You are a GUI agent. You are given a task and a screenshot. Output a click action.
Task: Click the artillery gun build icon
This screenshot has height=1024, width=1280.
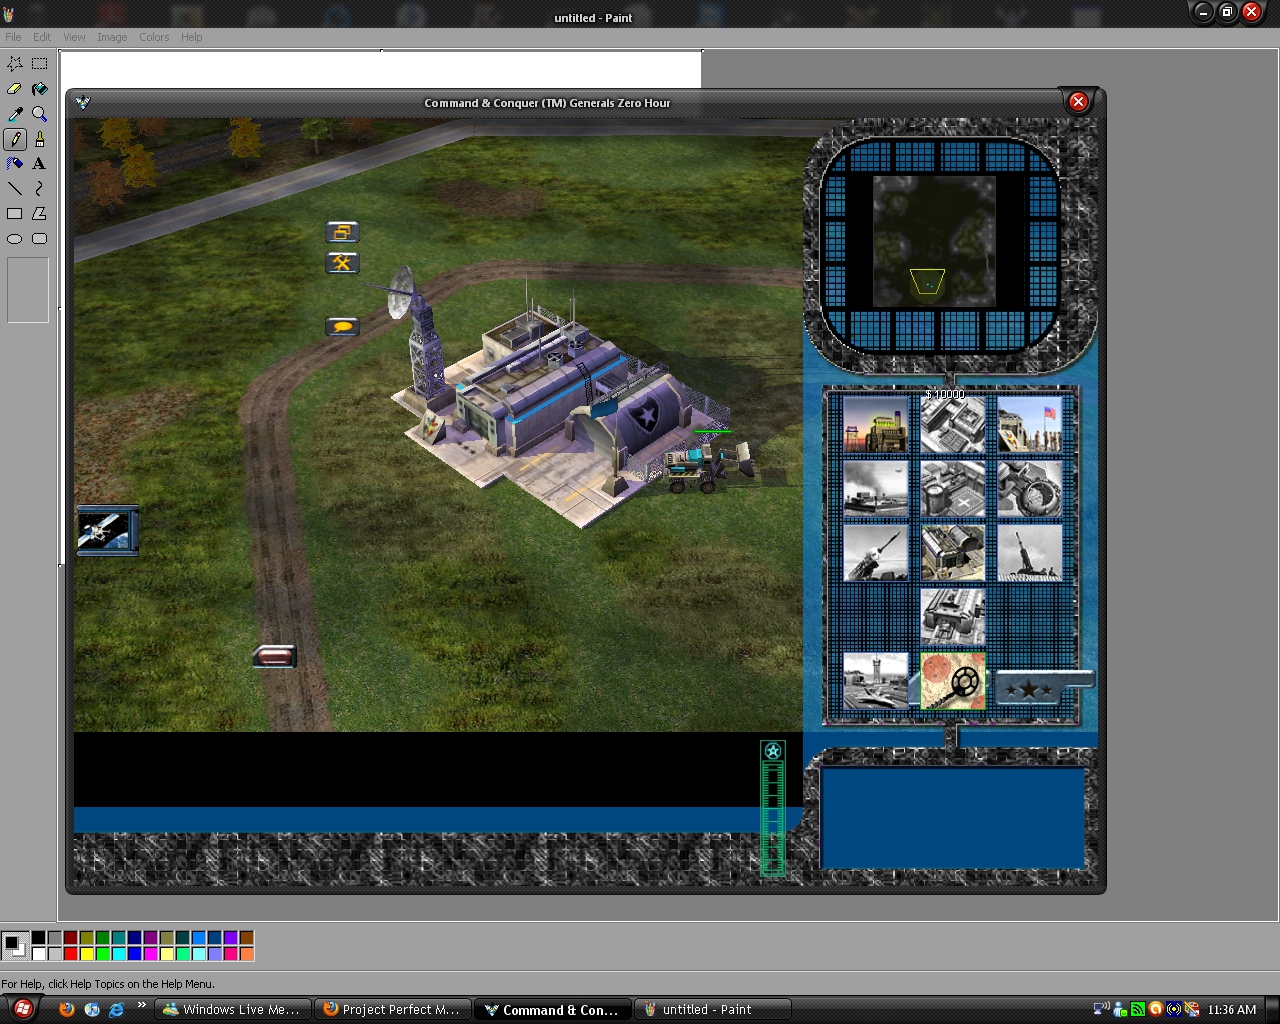1029,553
